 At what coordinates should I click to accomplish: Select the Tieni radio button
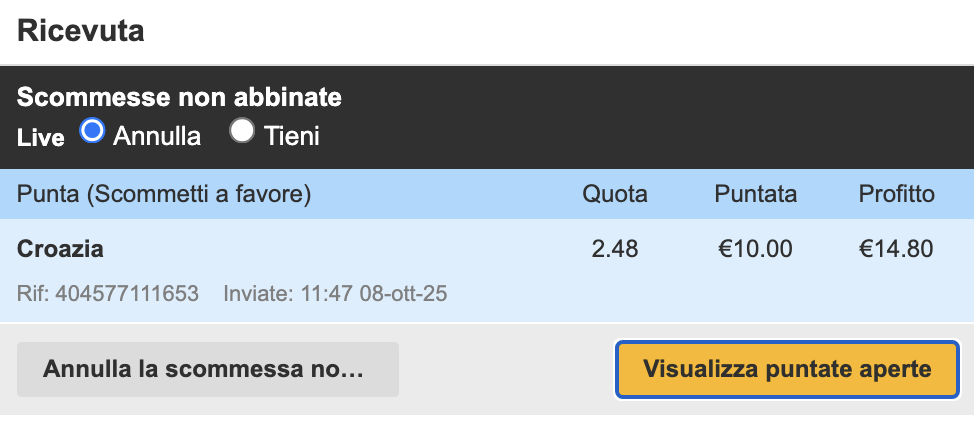coord(243,131)
